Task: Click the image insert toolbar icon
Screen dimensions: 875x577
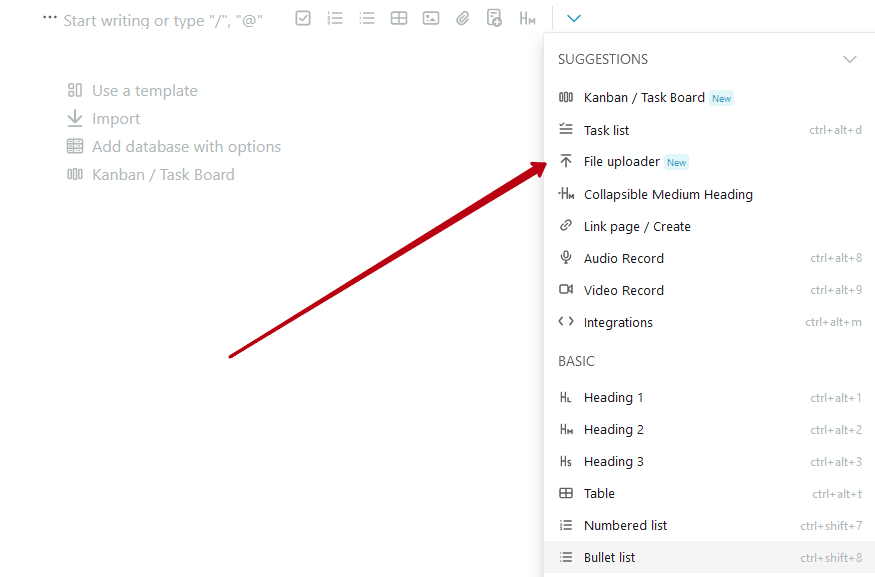Action: coord(431,18)
